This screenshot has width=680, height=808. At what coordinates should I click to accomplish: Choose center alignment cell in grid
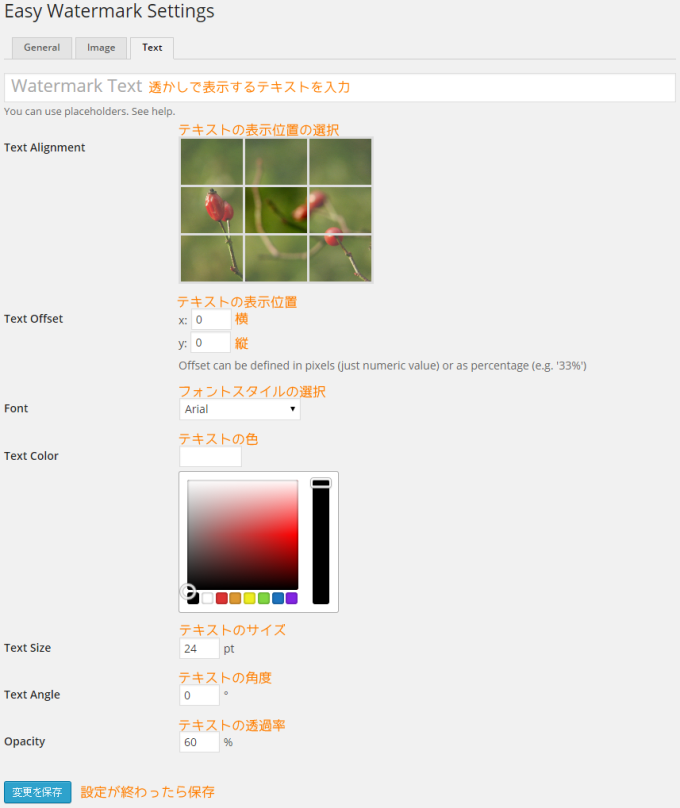[x=276, y=210]
